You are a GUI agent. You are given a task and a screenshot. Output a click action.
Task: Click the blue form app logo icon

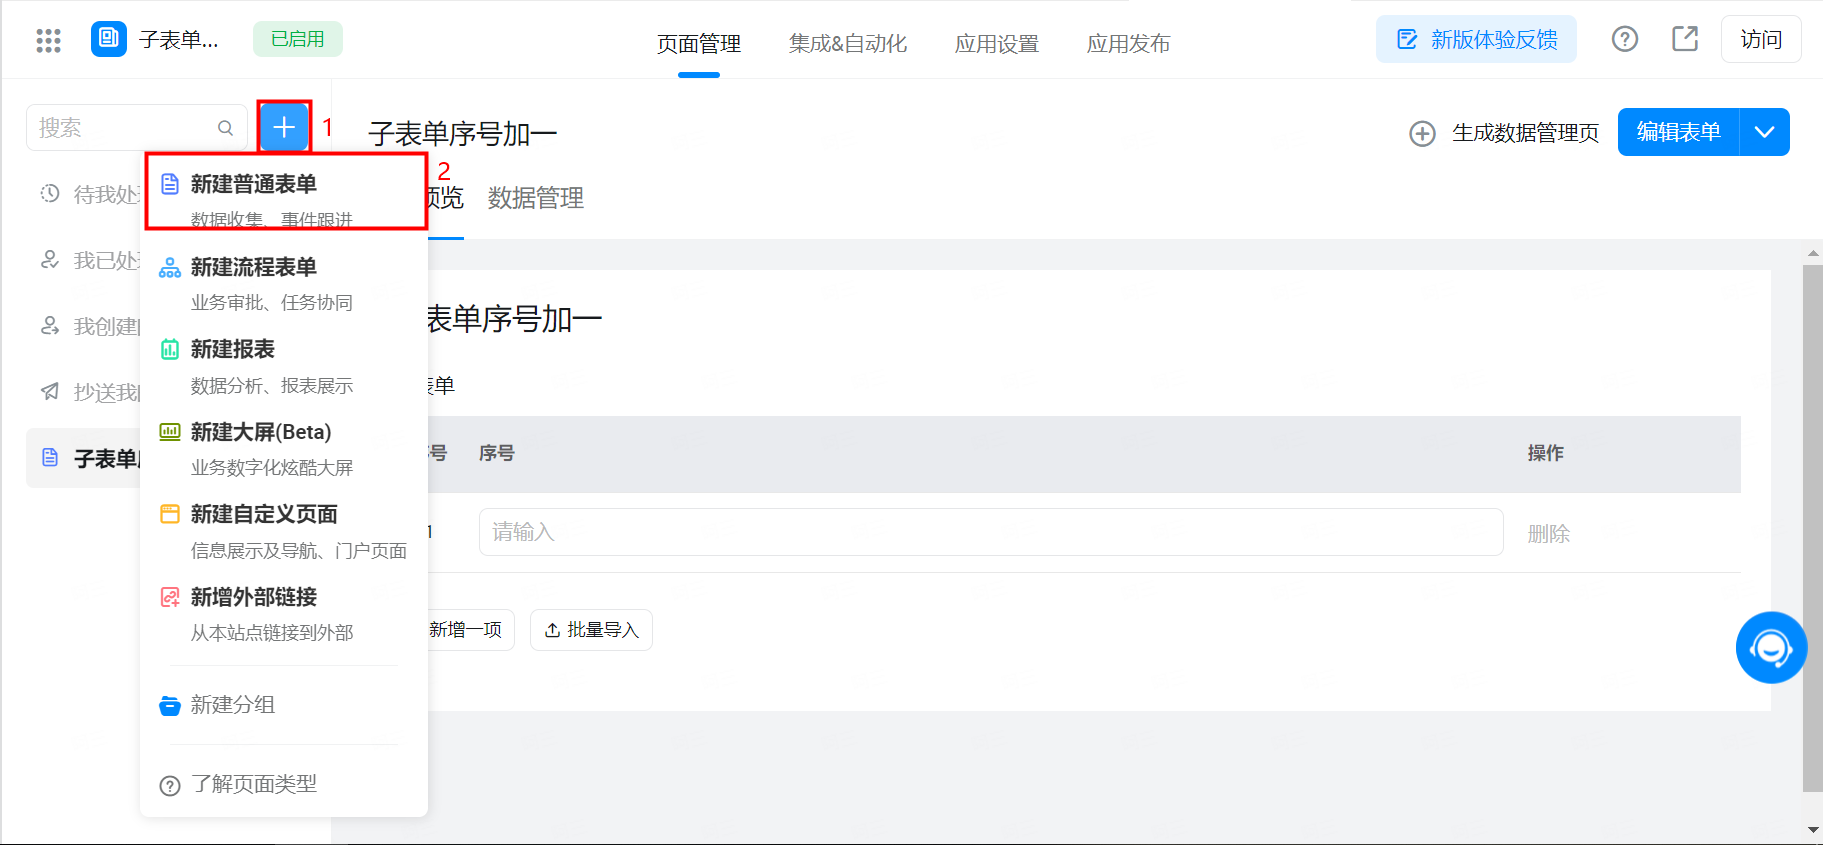108,39
